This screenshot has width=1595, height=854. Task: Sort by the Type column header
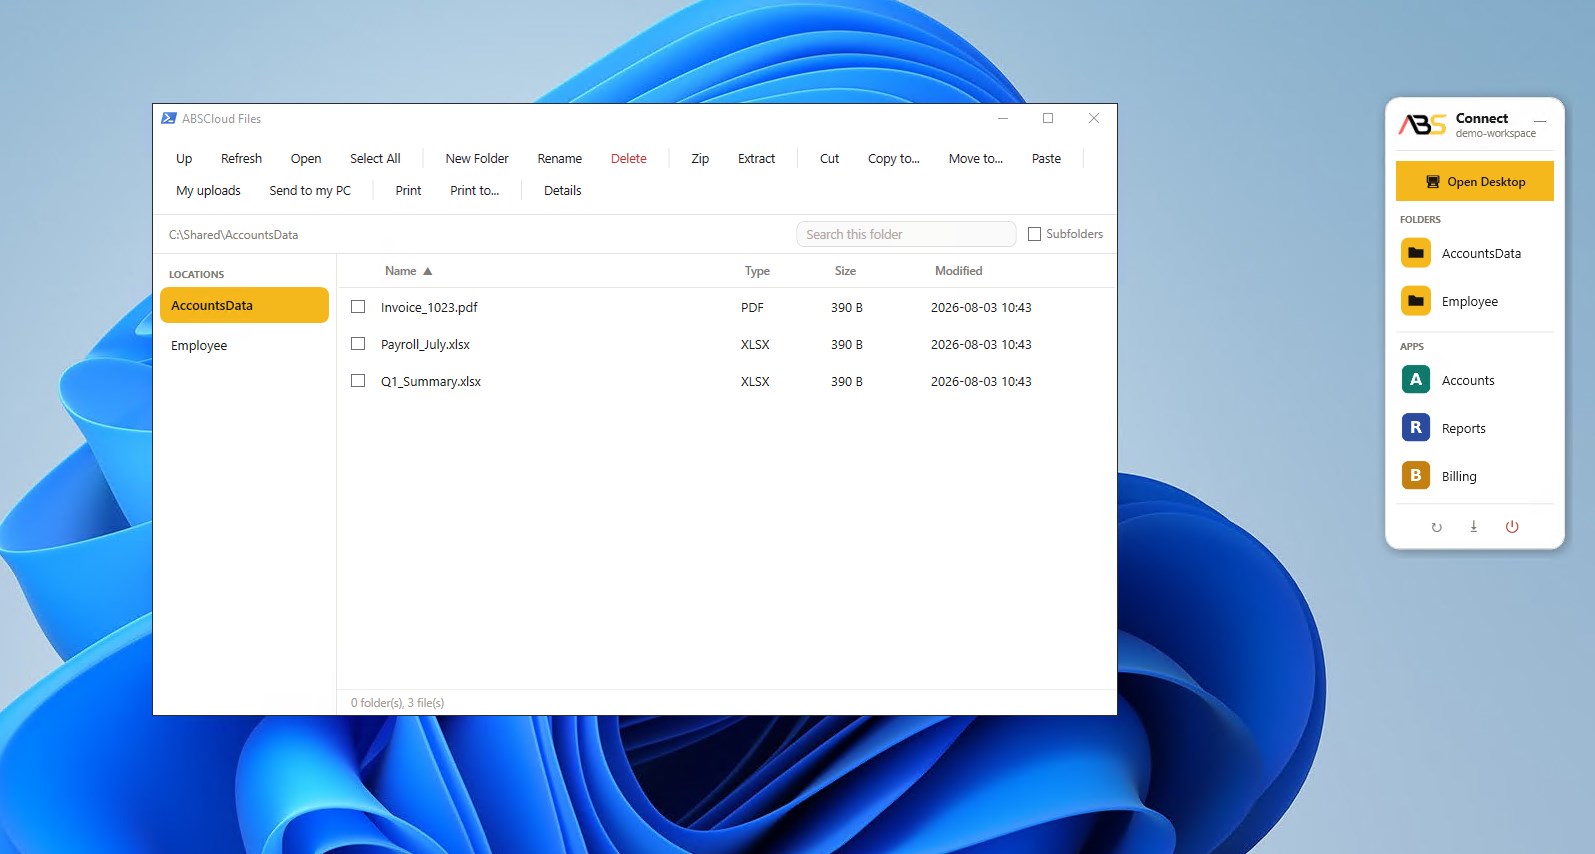[x=757, y=271]
